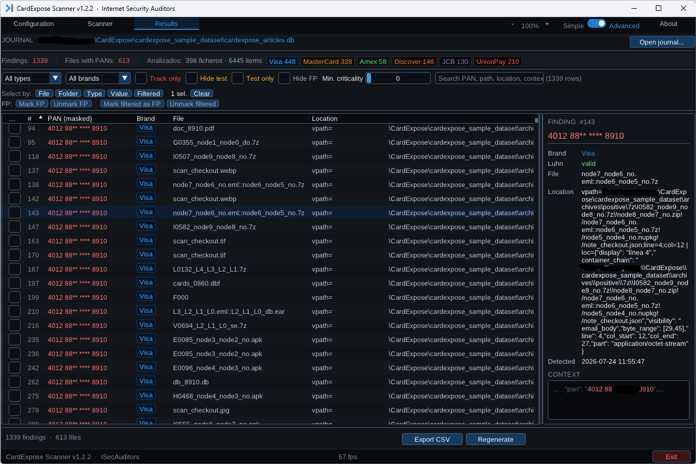The height and width of the screenshot is (464, 696).
Task: Click the CONTEXT text box
Action: pos(618,400)
